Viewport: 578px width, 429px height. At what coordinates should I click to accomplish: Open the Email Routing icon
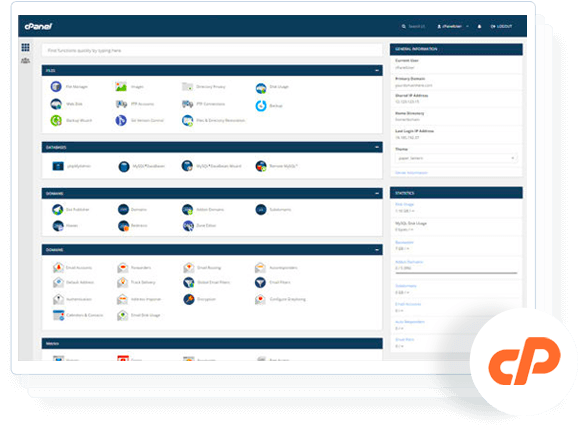[x=189, y=268]
